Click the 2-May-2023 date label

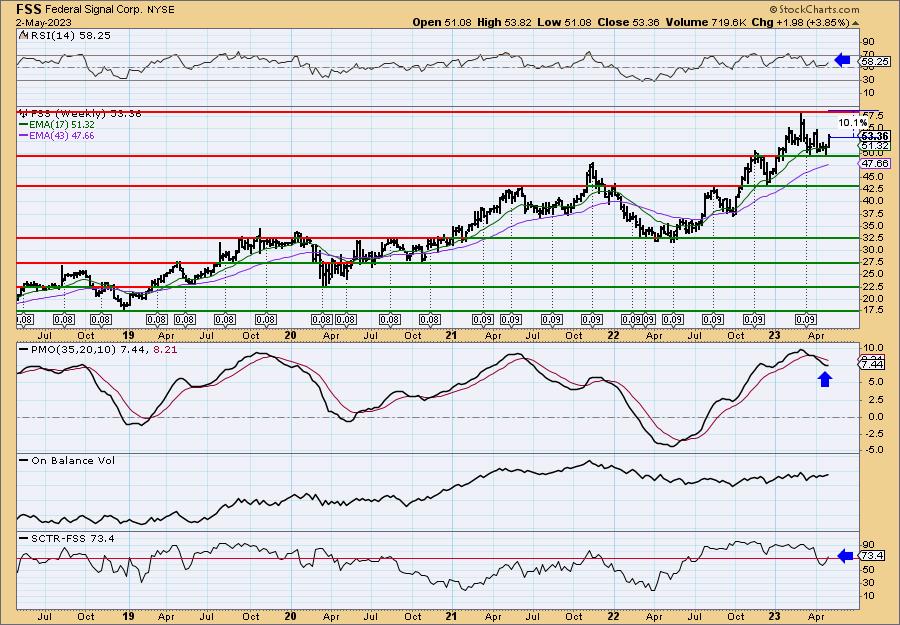(x=44, y=22)
